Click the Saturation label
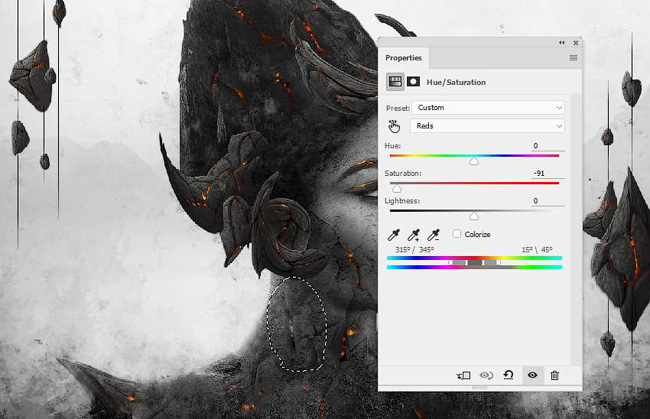Image resolution: width=650 pixels, height=419 pixels. 403,173
